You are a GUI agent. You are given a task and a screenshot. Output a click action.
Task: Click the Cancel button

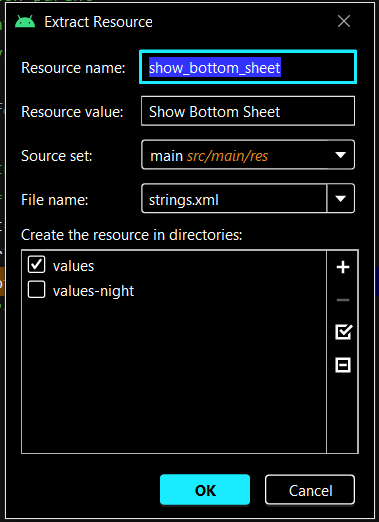(x=310, y=490)
